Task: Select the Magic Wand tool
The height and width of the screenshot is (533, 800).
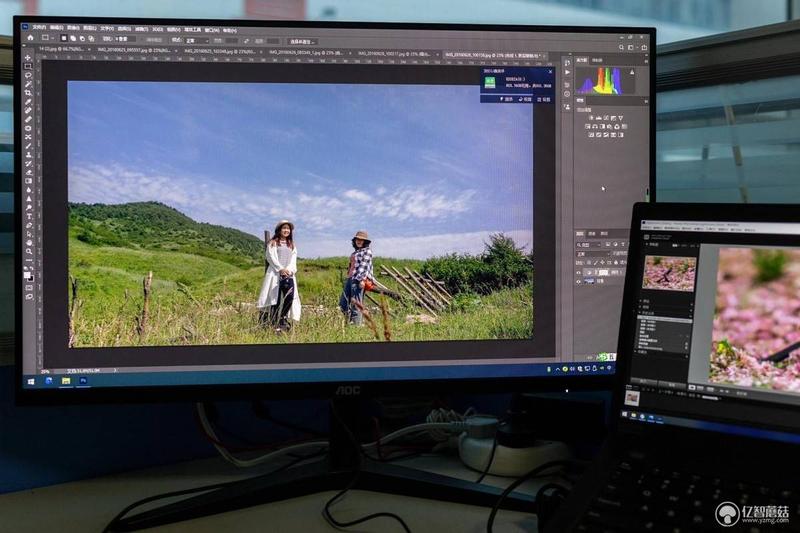Action: point(28,84)
